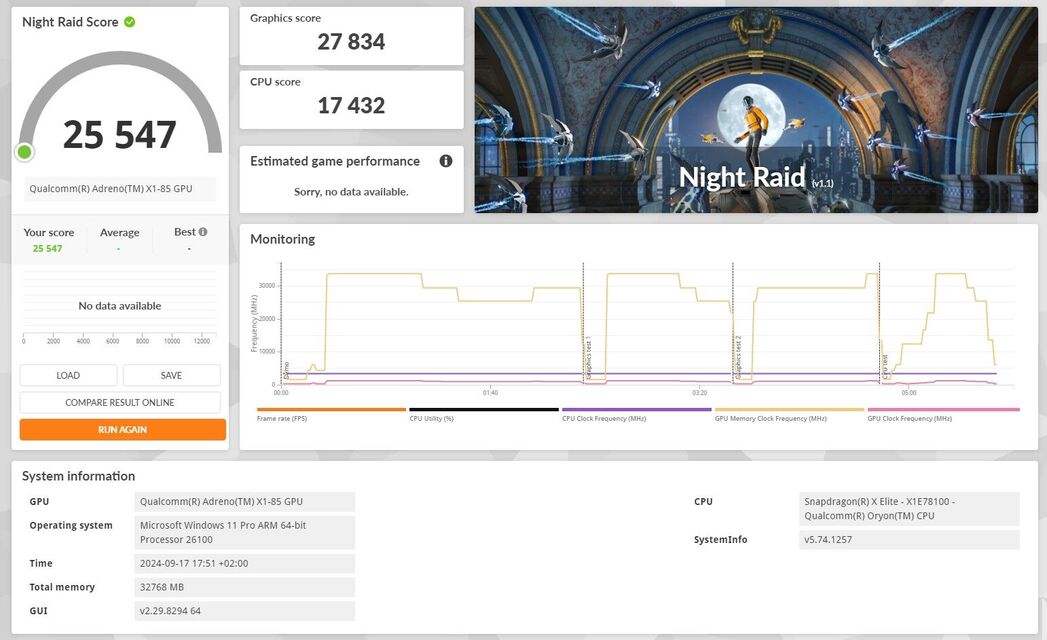Click the CPU score card
1047x640 pixels.
point(351,99)
